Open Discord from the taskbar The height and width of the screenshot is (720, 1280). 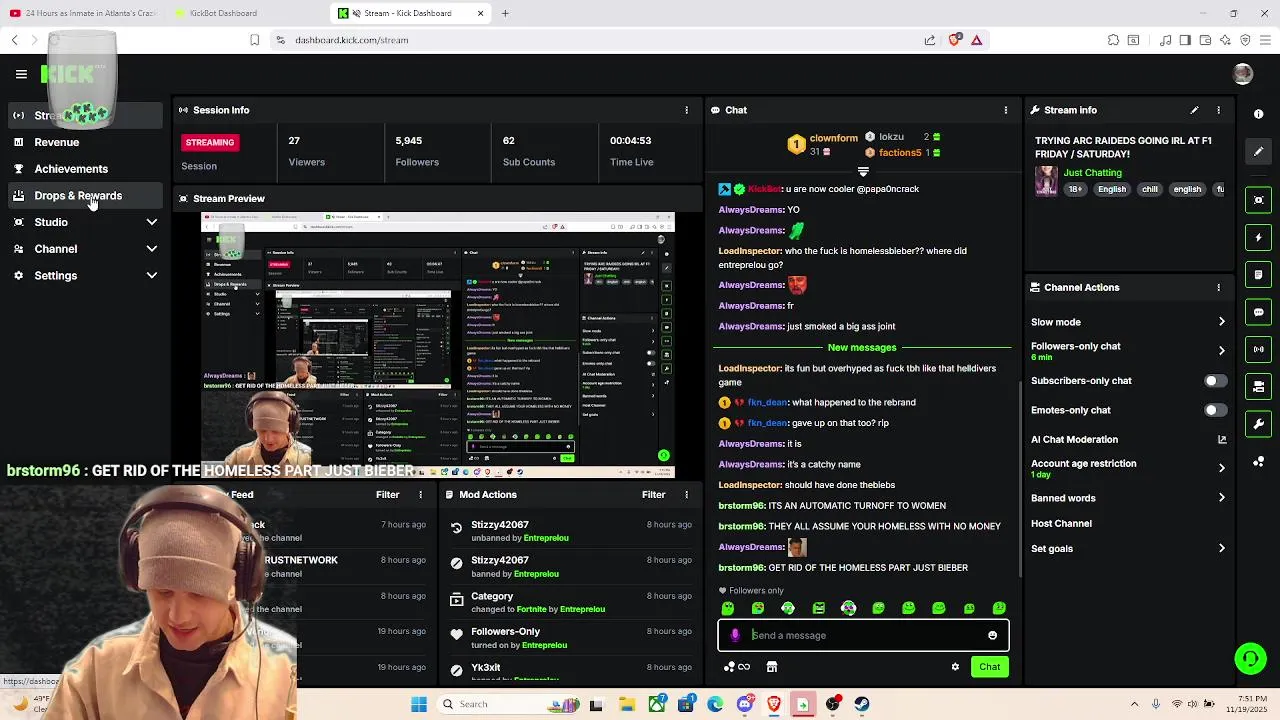(745, 704)
